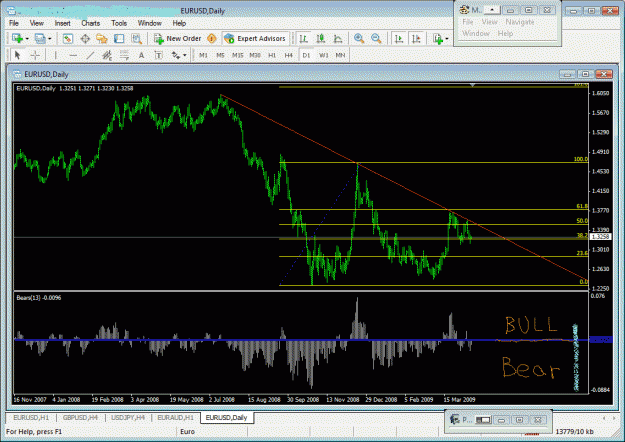The height and width of the screenshot is (442, 625).
Task: Click up-arrow button in small M.. window
Action: tap(492, 10)
